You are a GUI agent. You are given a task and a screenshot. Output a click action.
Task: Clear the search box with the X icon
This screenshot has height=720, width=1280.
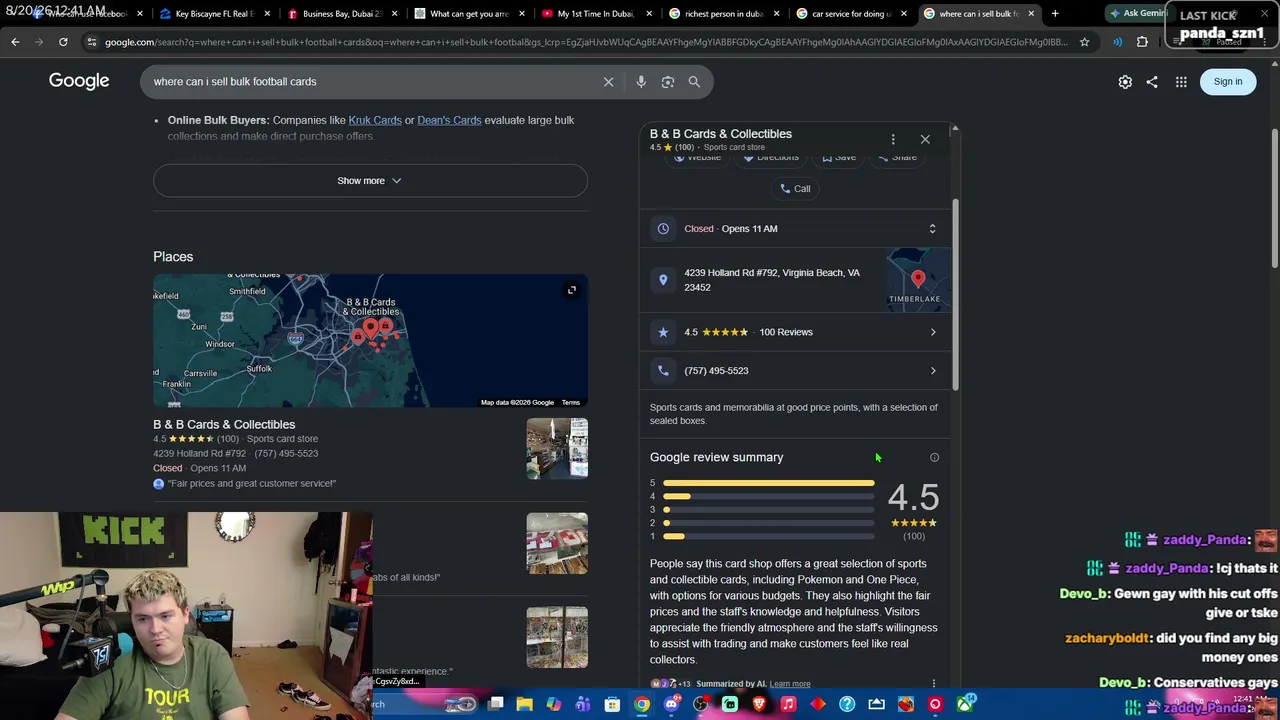point(608,82)
